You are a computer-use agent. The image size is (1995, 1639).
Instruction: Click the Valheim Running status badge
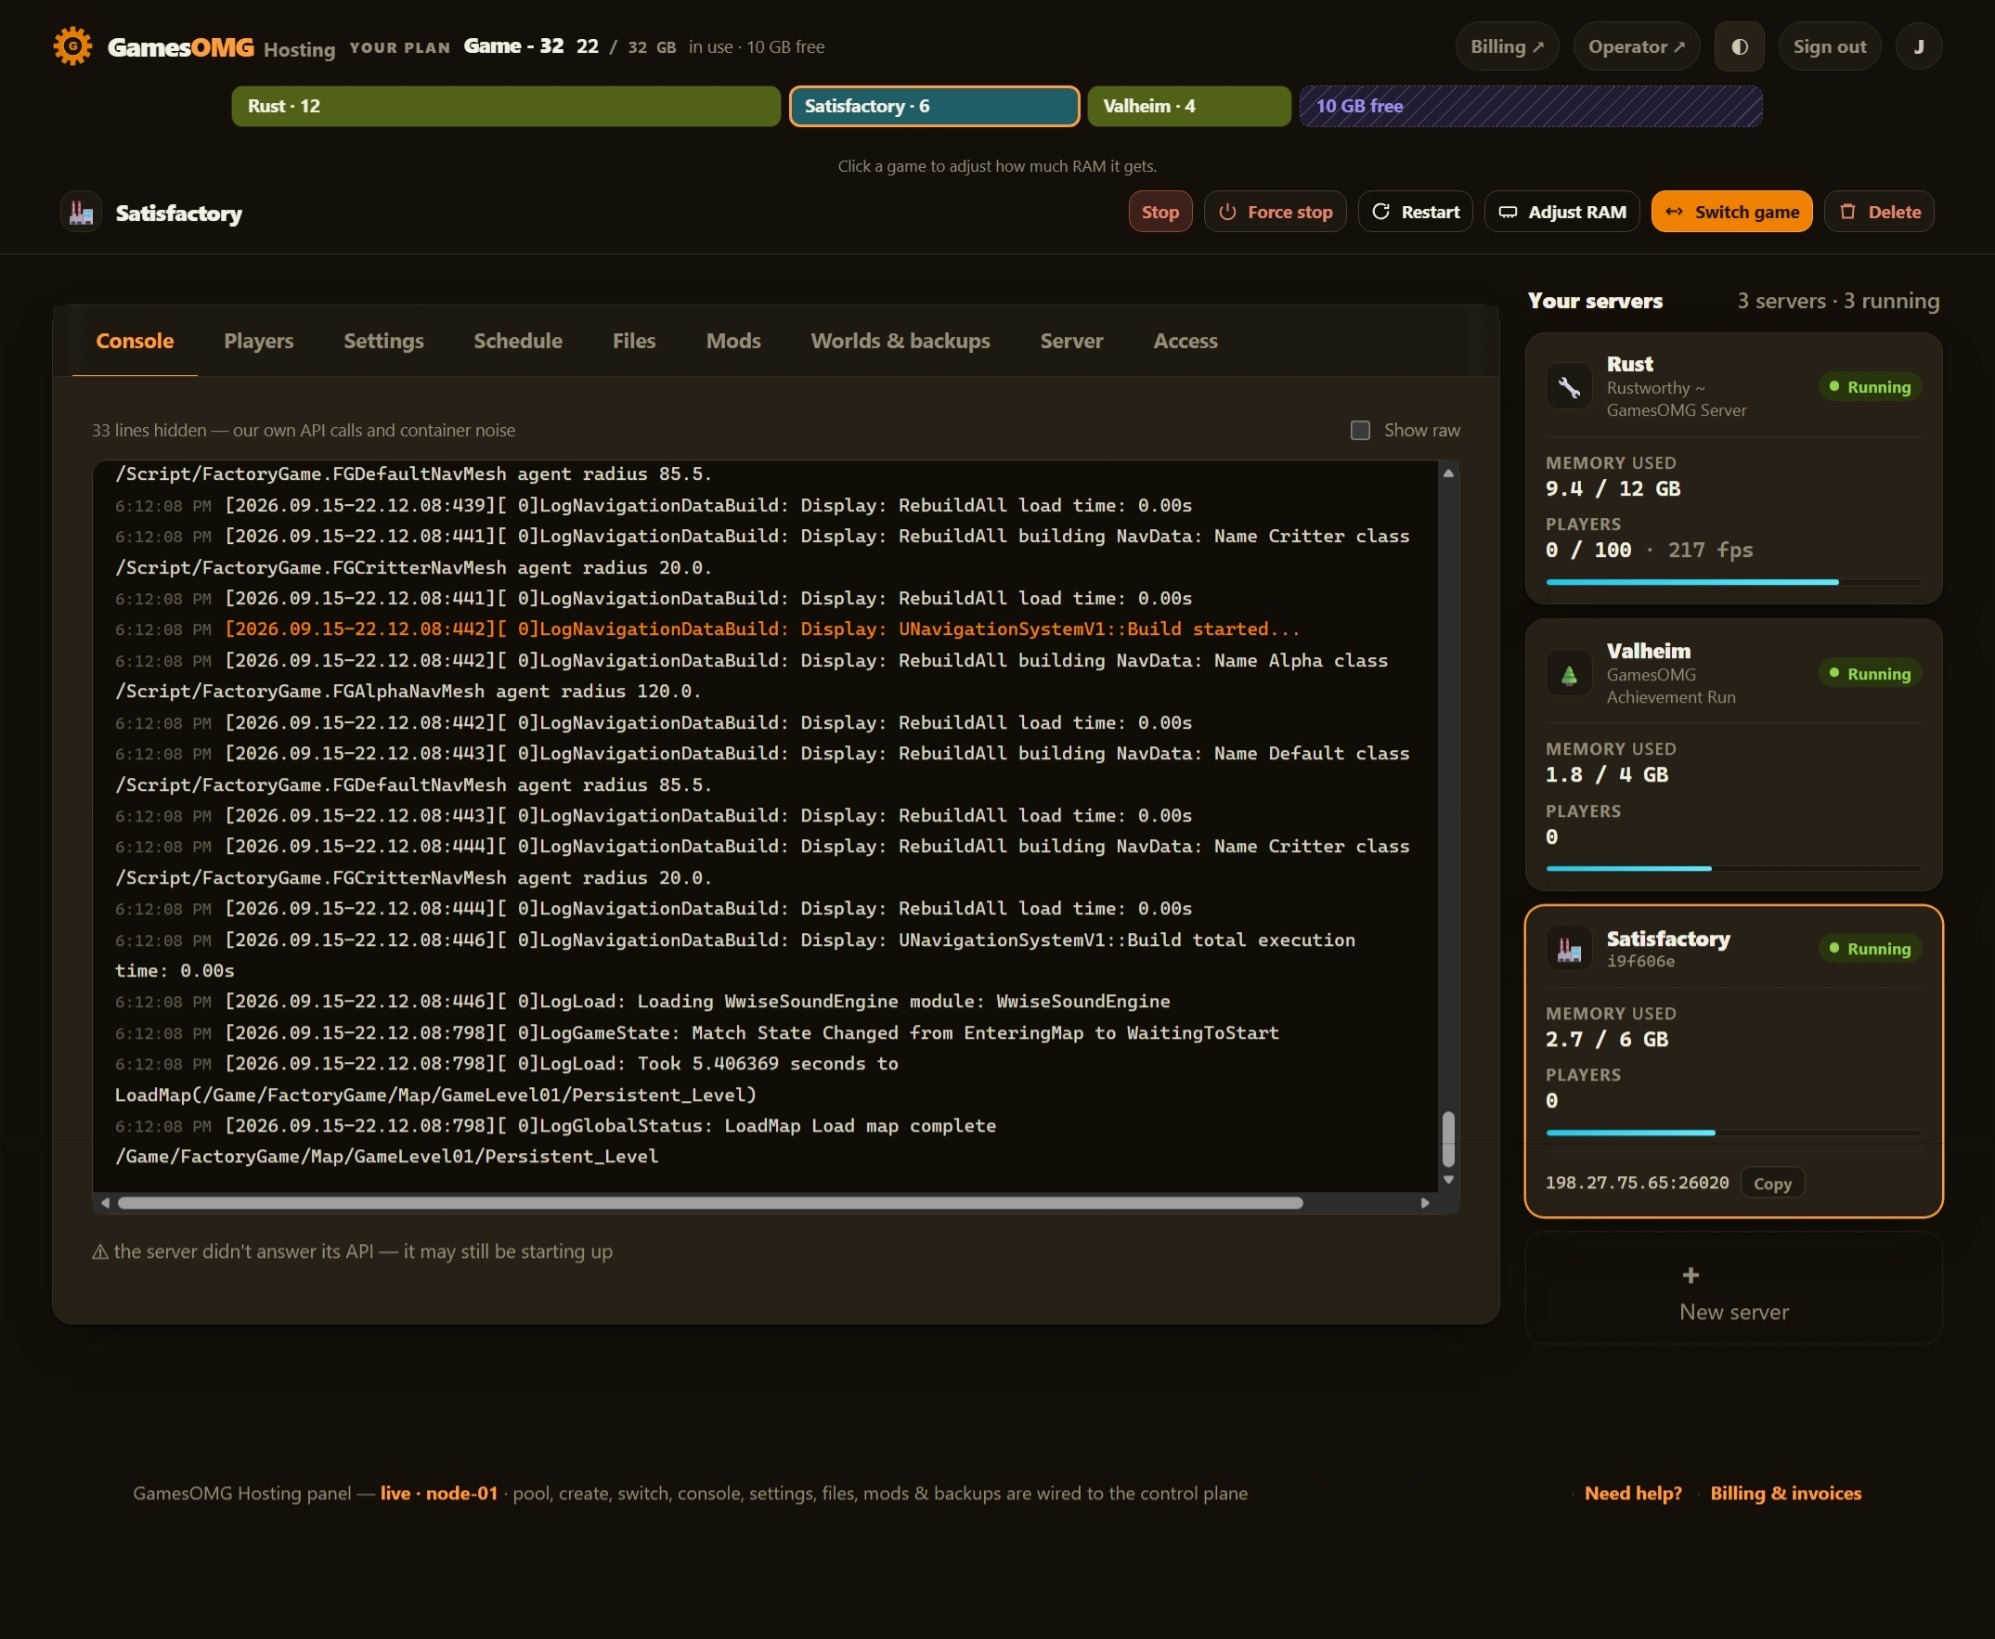pos(1870,674)
